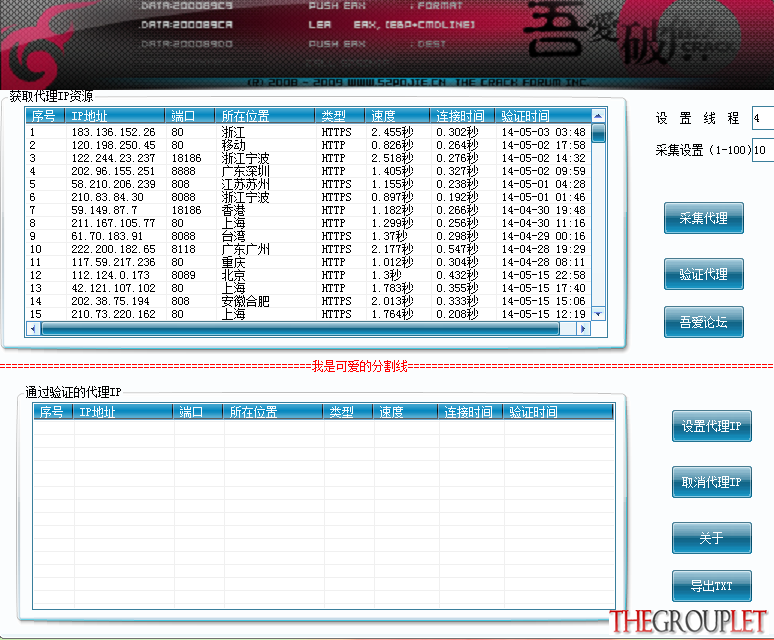Viewport: 774px width, 640px height.
Task: Sort upper list by 端口 column header
Action: click(x=190, y=116)
